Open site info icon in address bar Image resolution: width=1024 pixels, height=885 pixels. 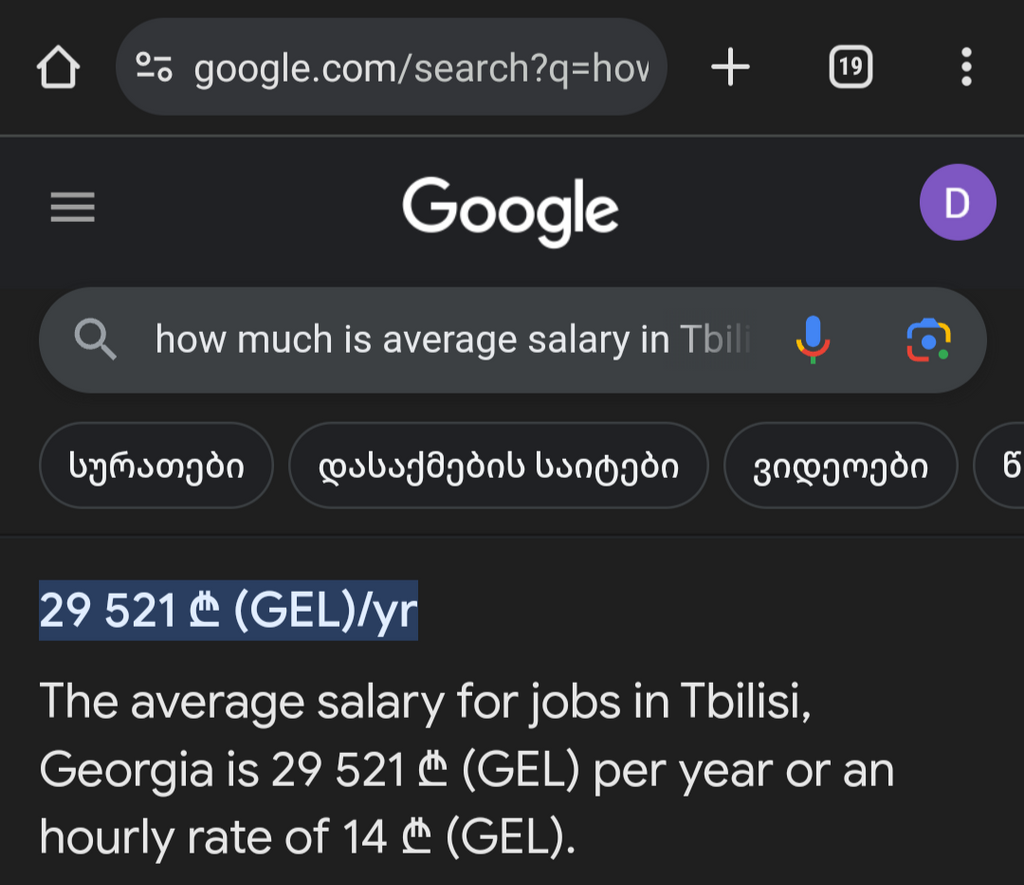(154, 67)
